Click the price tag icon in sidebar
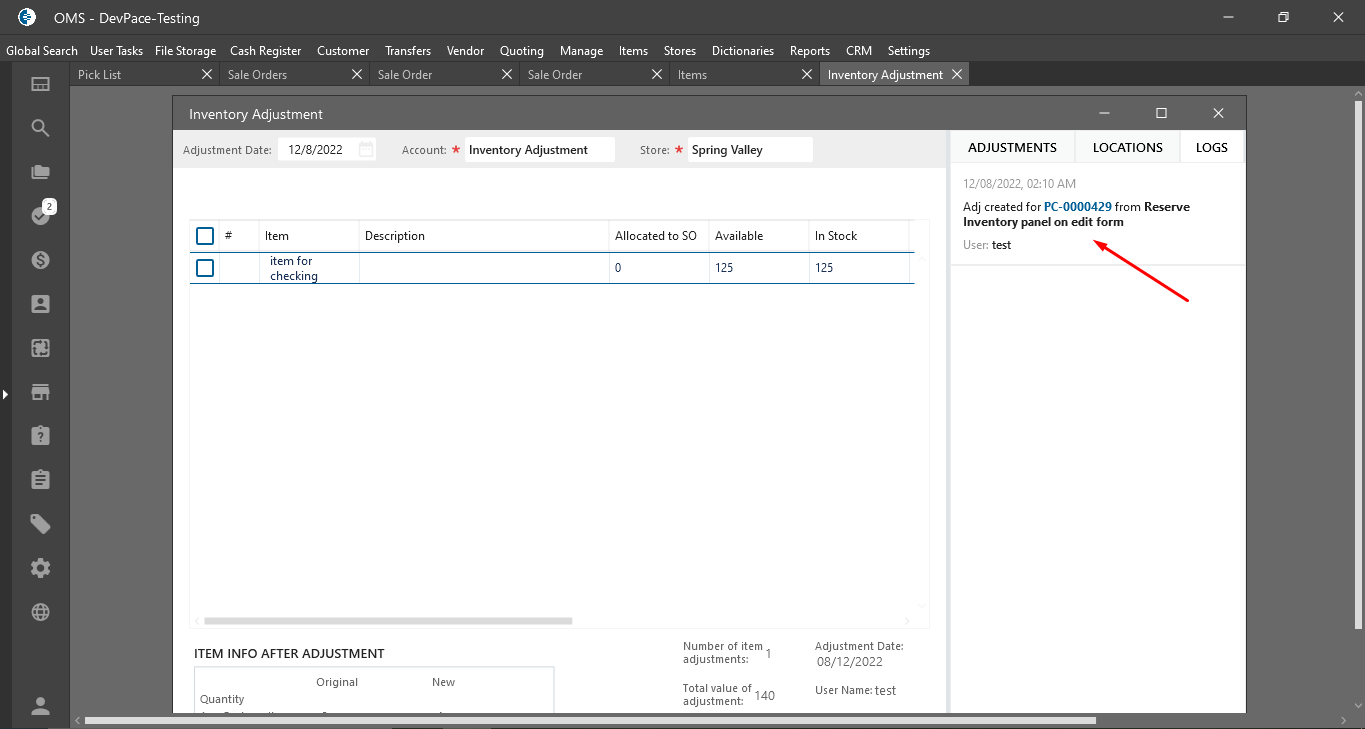This screenshot has height=729, width=1365. coord(40,524)
